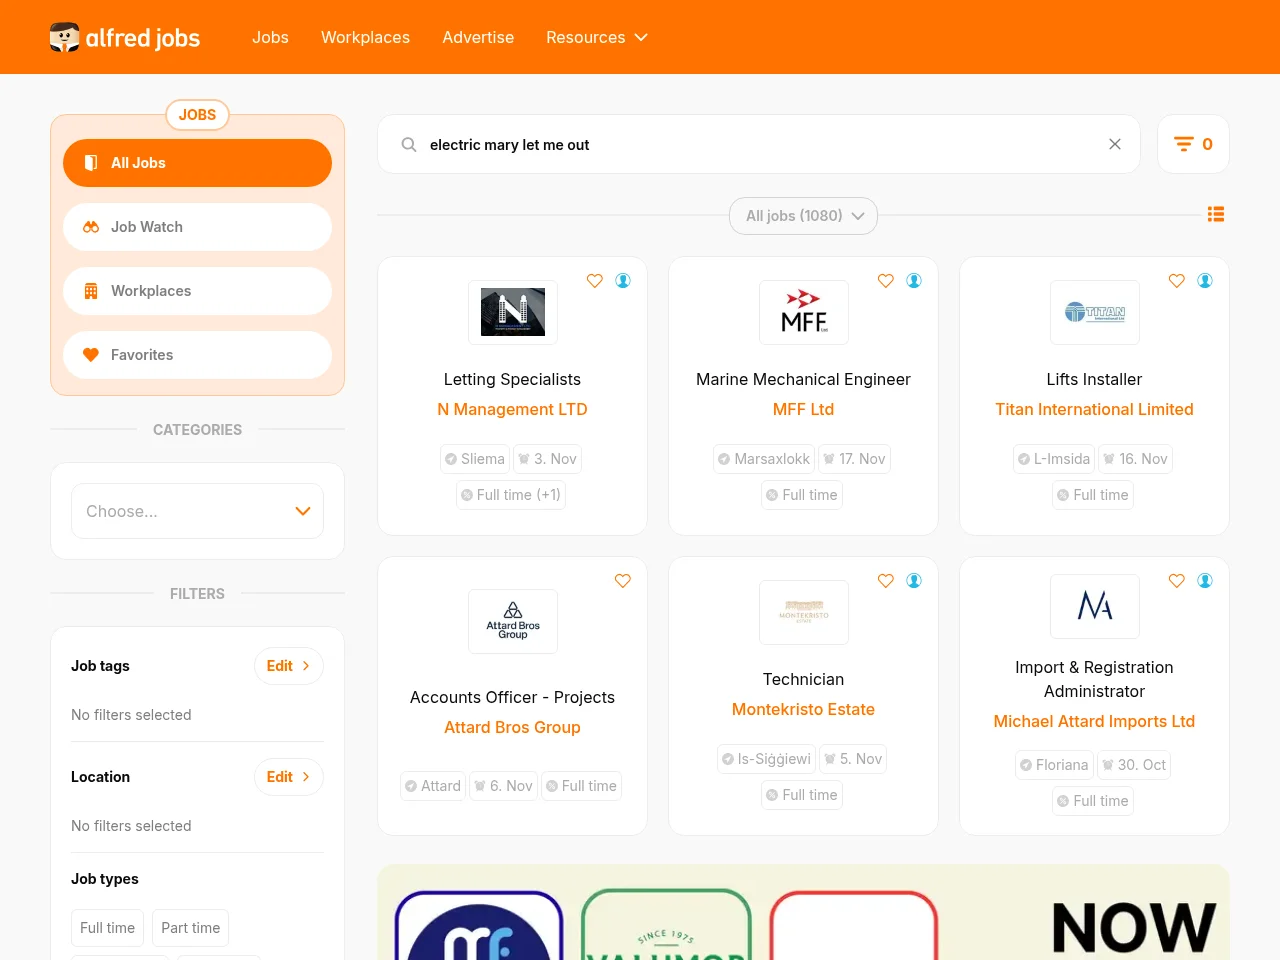Clear the search text with X icon
This screenshot has height=960, width=1280.
pyautogui.click(x=1115, y=144)
